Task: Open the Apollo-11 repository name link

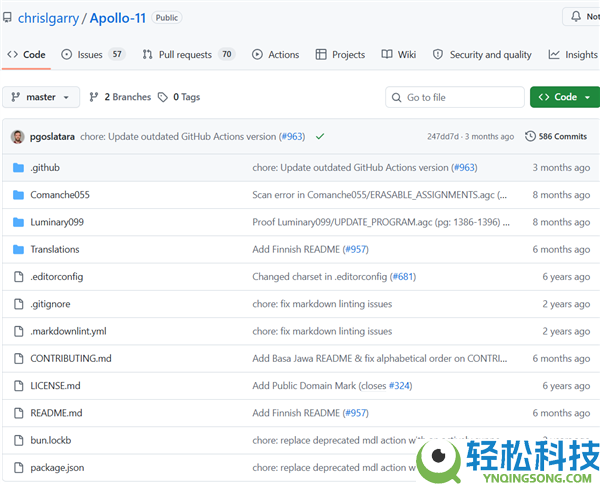Action: (118, 18)
